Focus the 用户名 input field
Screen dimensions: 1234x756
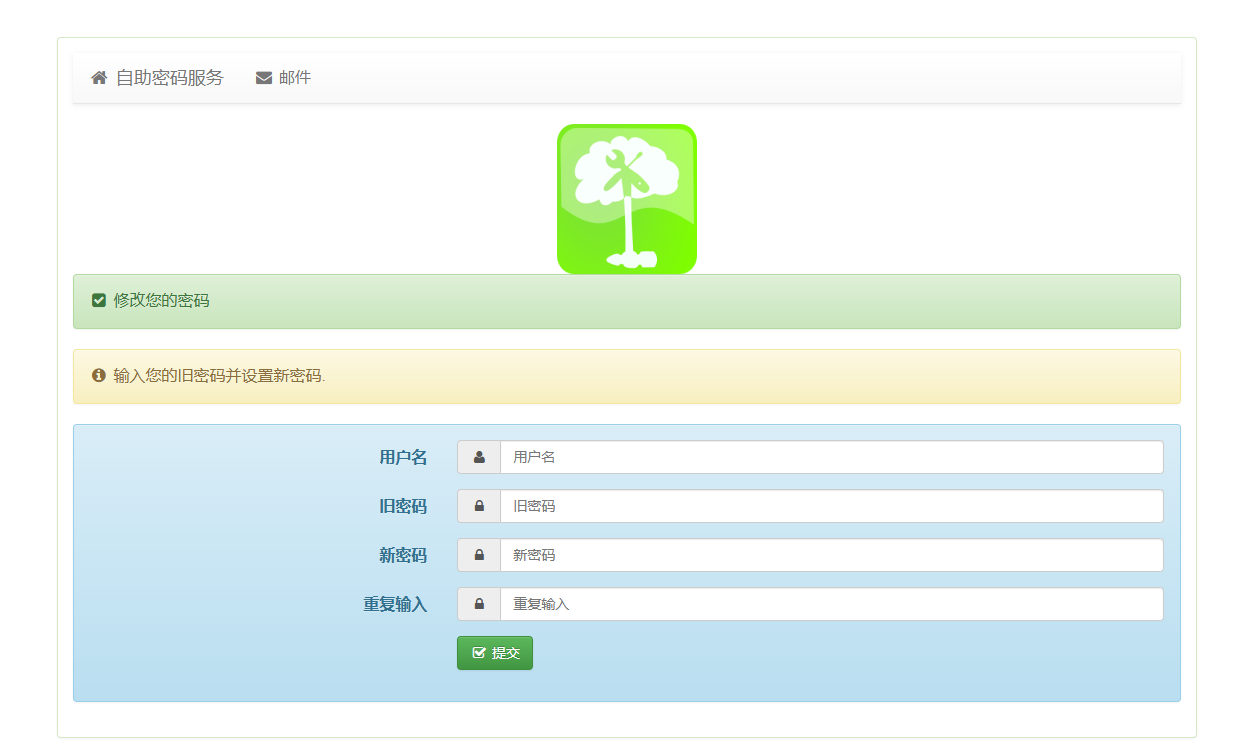point(832,457)
